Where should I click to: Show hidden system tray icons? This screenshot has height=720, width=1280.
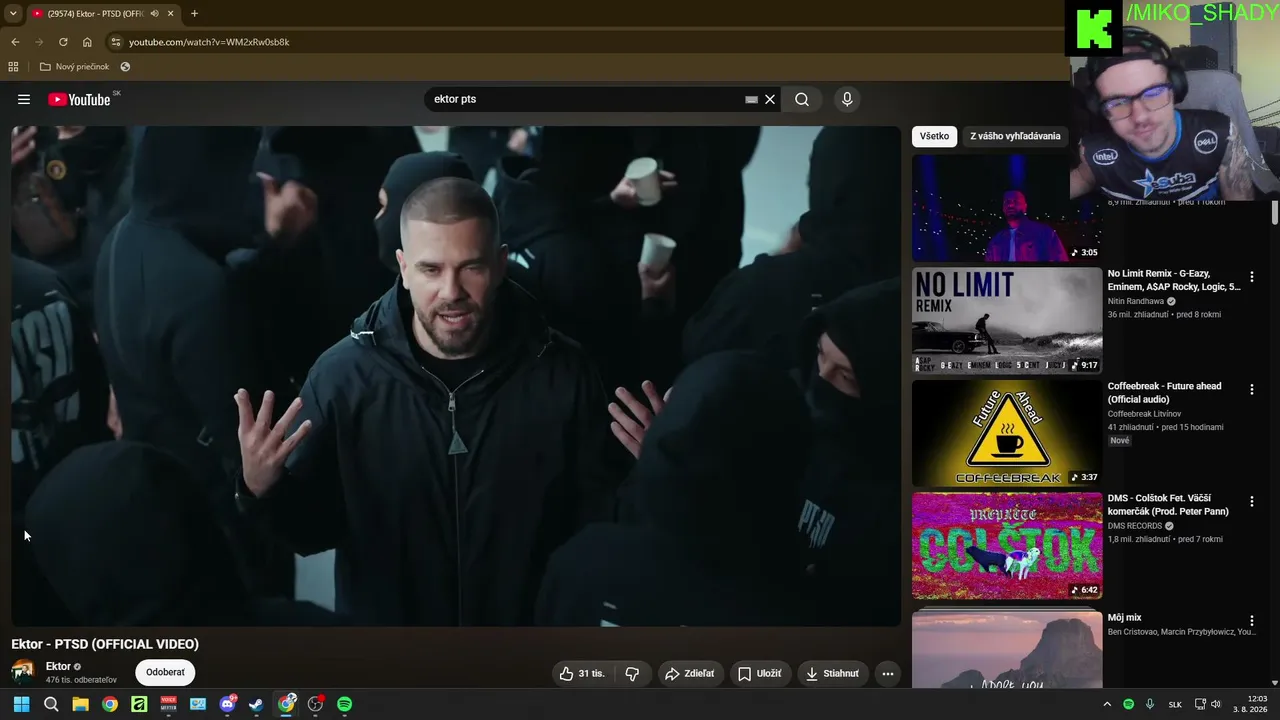[x=1107, y=704]
